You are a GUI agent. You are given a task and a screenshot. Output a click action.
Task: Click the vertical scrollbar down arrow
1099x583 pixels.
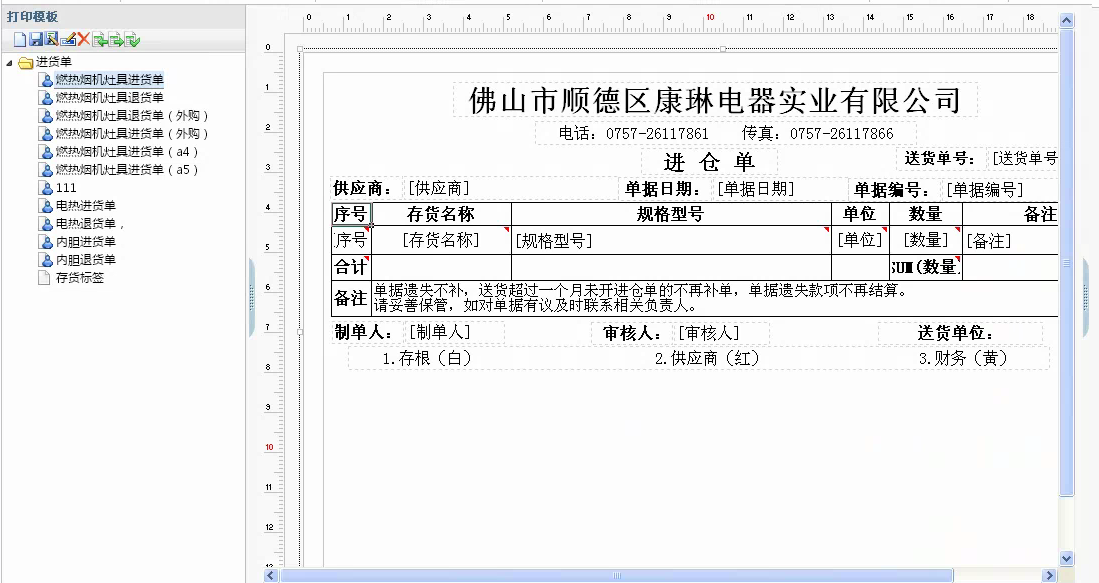tap(1066, 558)
